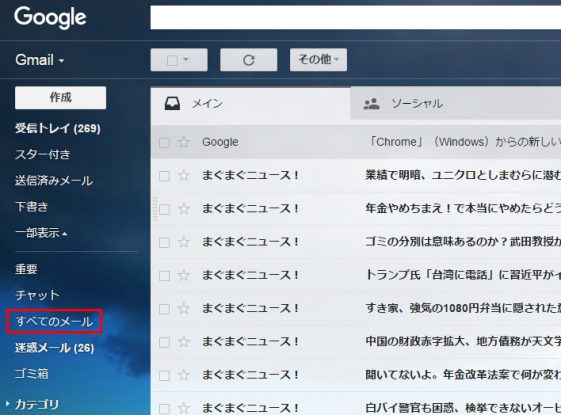Star the 聞いてないよ 年金改革法案 email
Image resolution: width=561 pixels, height=415 pixels.
click(184, 375)
